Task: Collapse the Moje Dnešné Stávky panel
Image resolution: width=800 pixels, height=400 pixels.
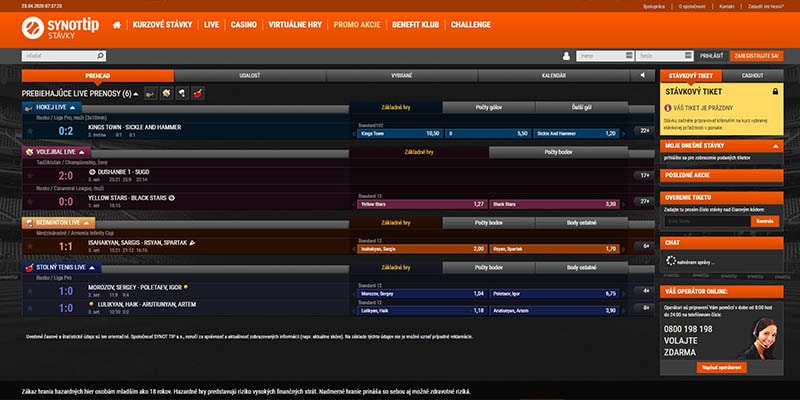Action: (x=775, y=146)
